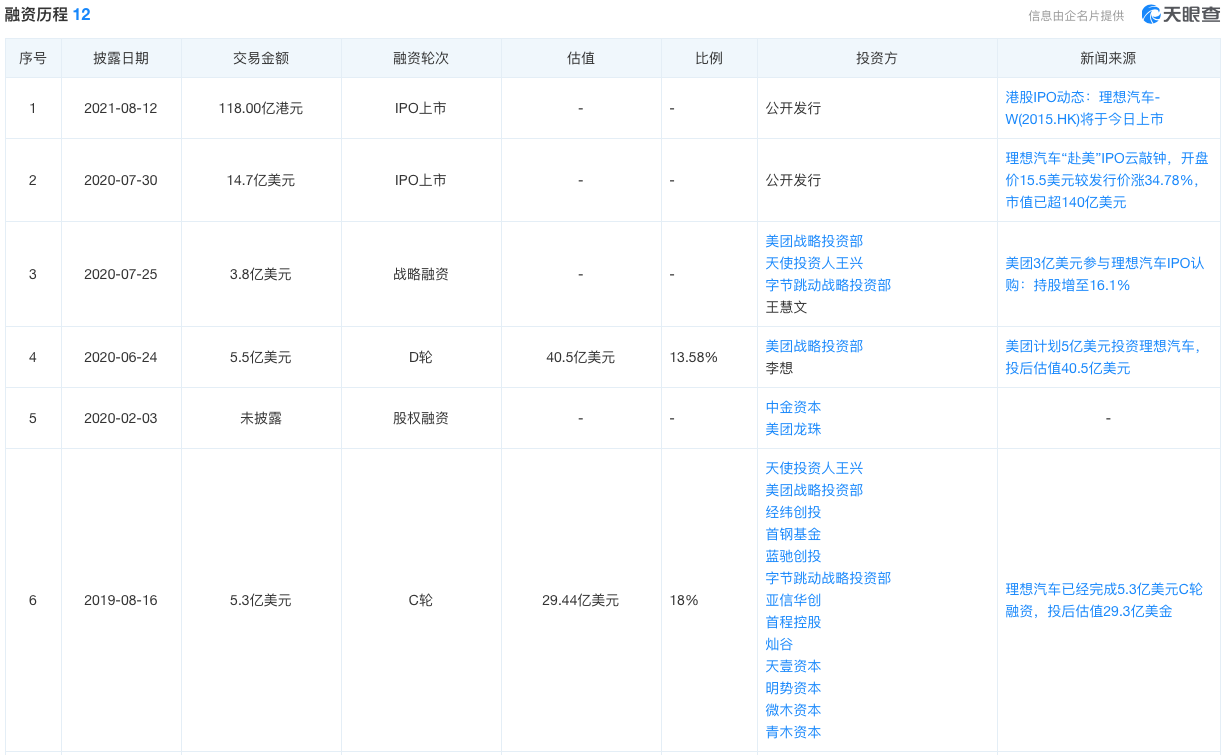Select the date cell 2020-02-03

click(x=121, y=418)
